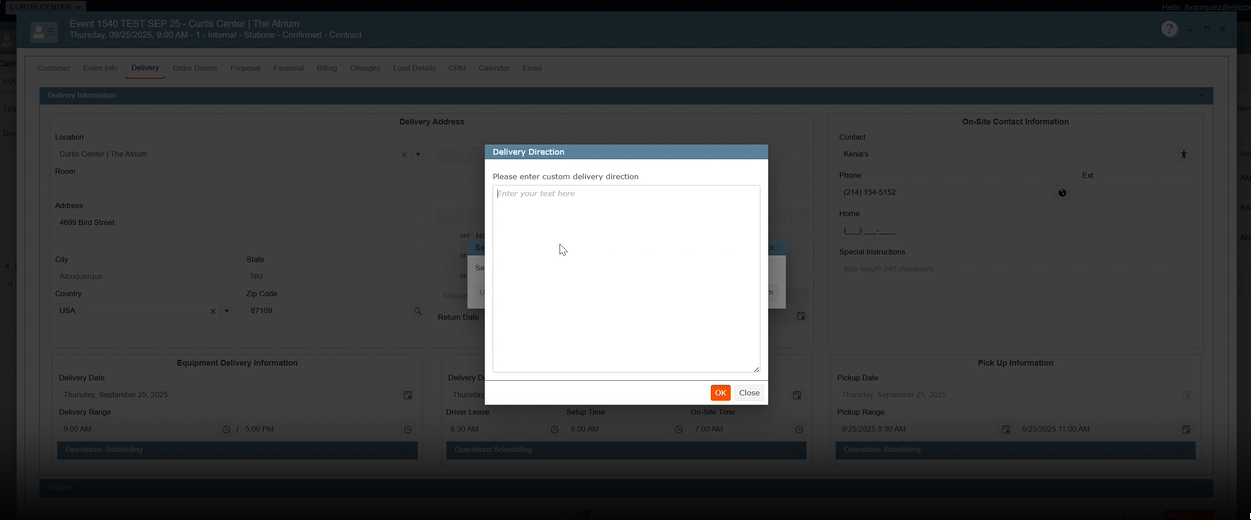Expand Operations Scheduling under Equipment Delivery Information
The height and width of the screenshot is (520, 1251).
[237, 450]
